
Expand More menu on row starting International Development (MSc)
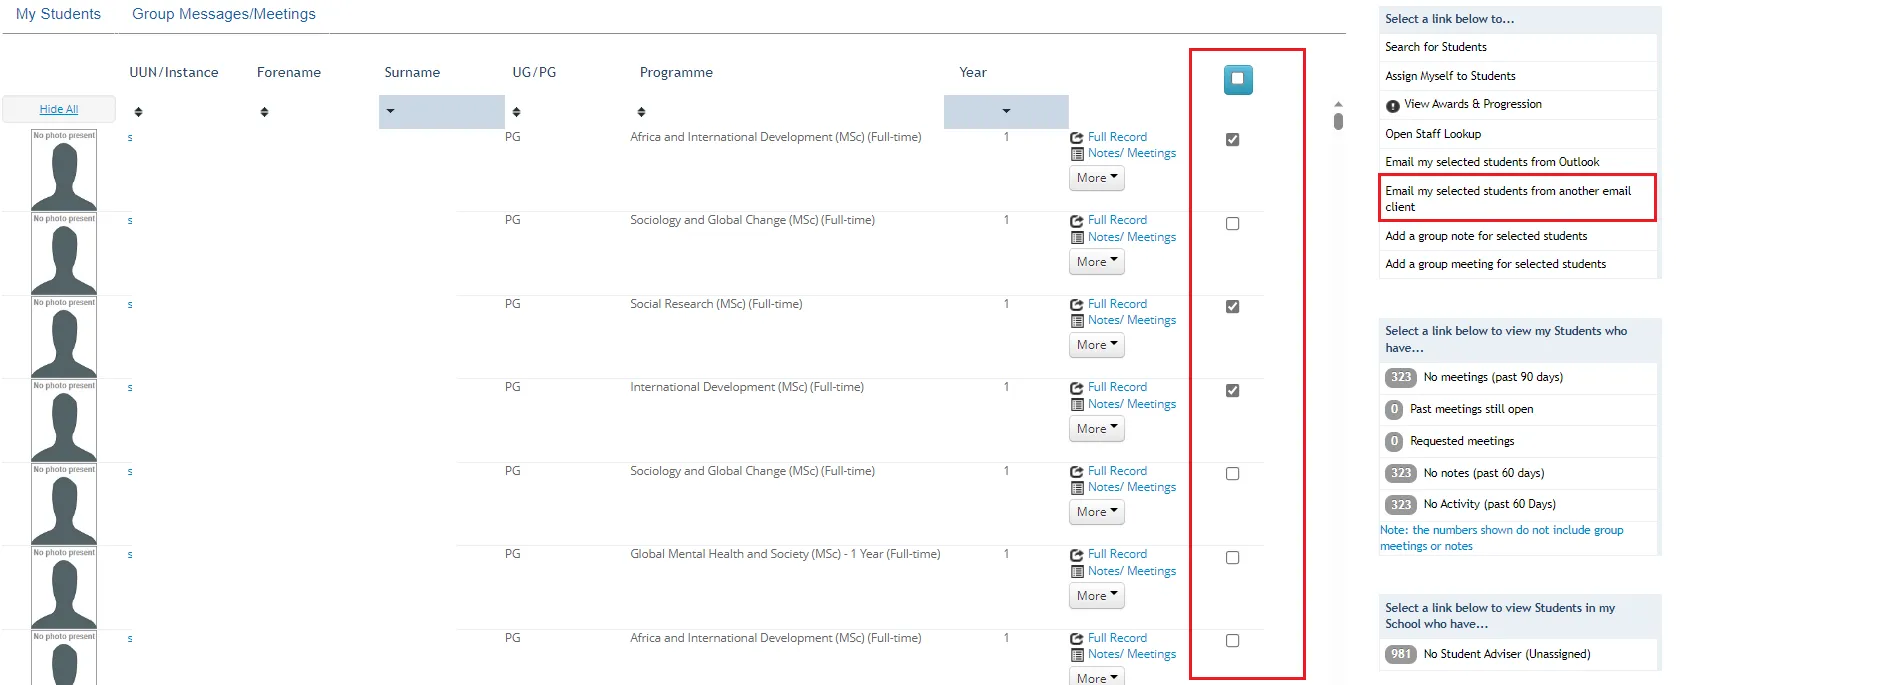[x=1097, y=429]
